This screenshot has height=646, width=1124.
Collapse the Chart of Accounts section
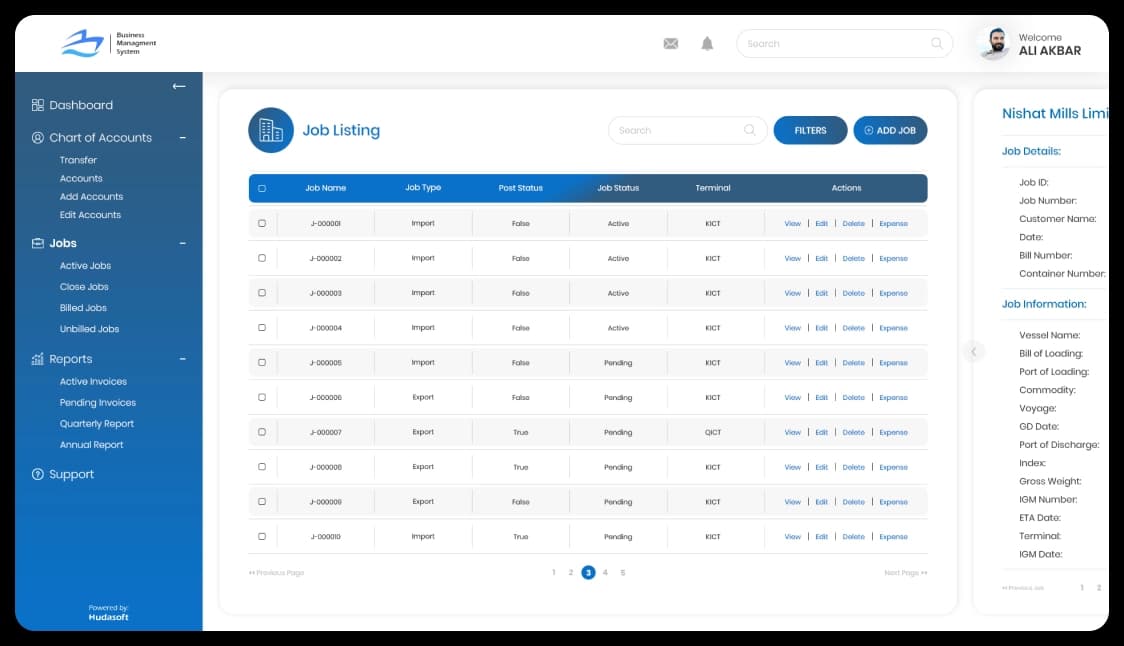183,138
